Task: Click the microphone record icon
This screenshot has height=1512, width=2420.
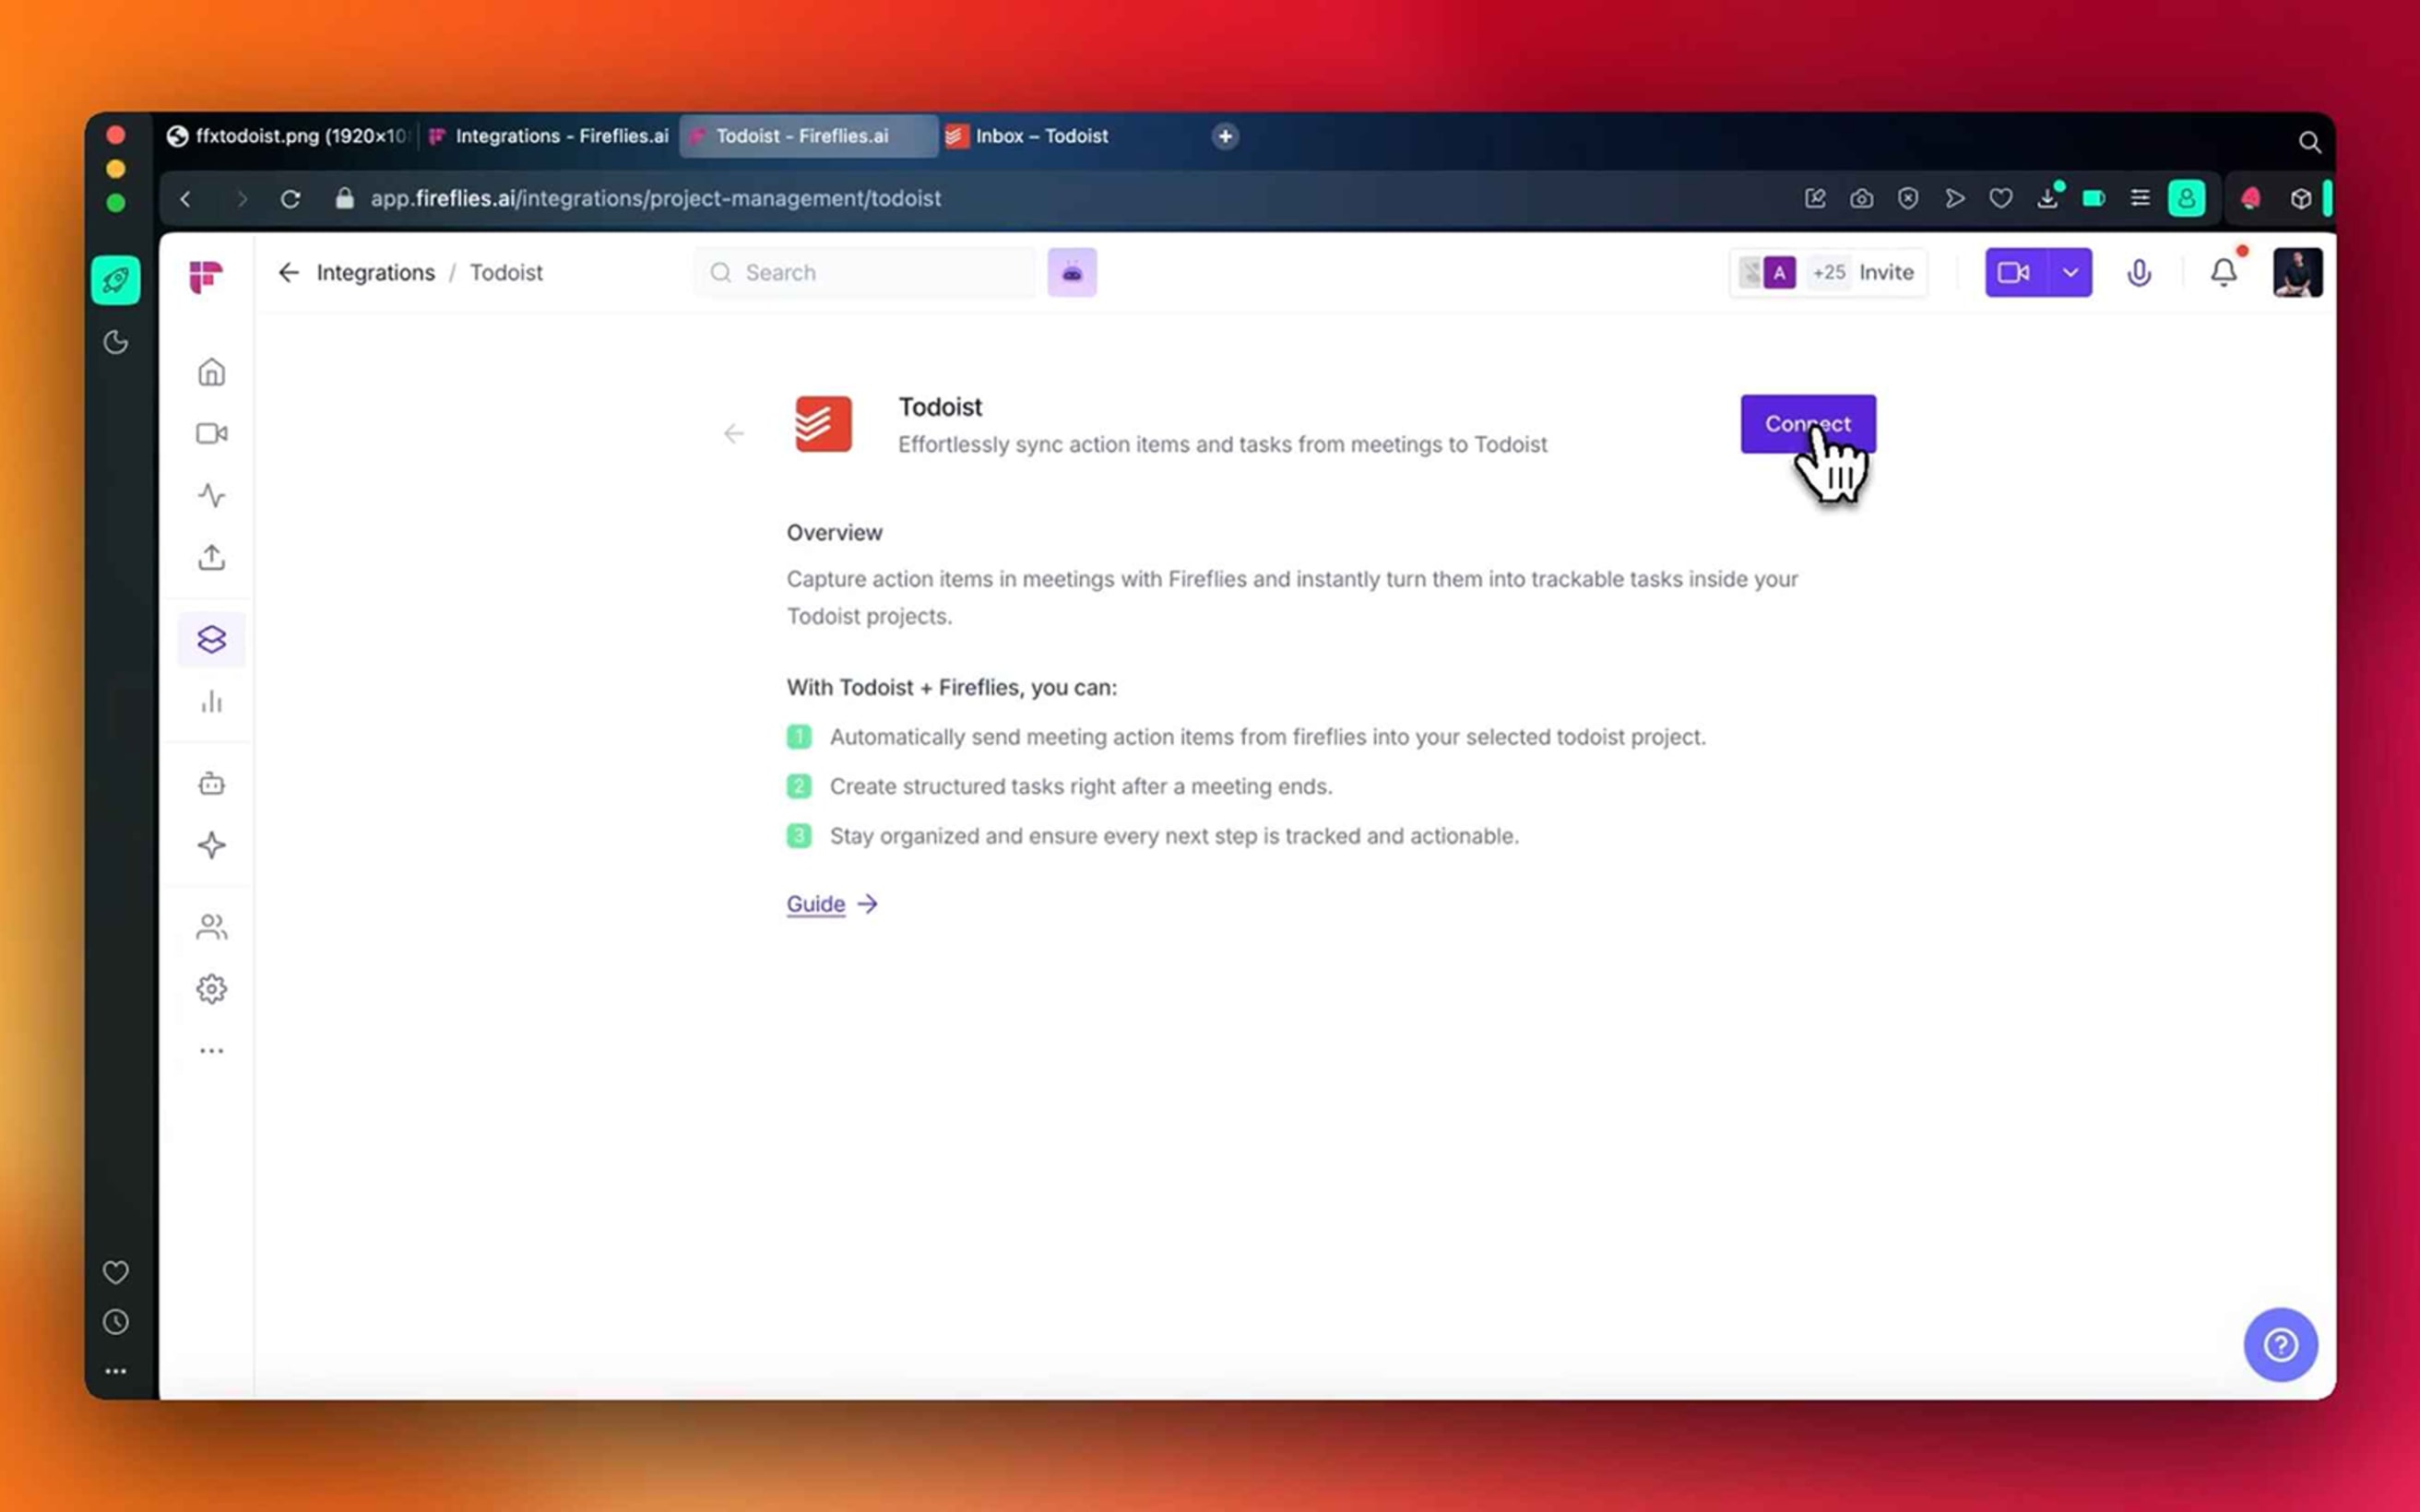Action: pos(2138,272)
